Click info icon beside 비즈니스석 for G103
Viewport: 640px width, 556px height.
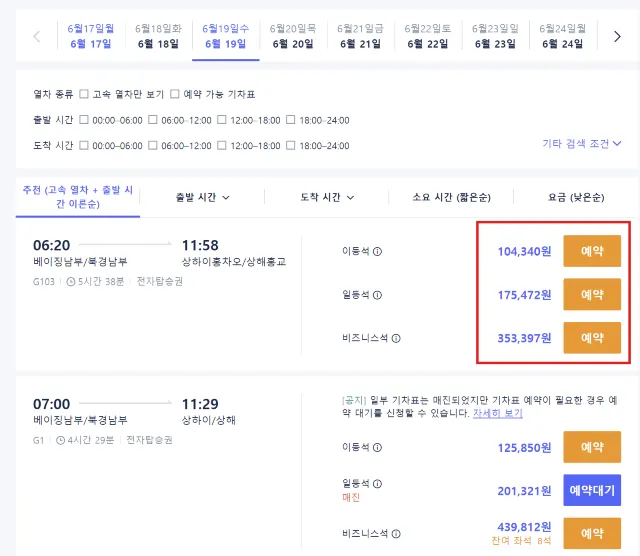click(x=396, y=338)
